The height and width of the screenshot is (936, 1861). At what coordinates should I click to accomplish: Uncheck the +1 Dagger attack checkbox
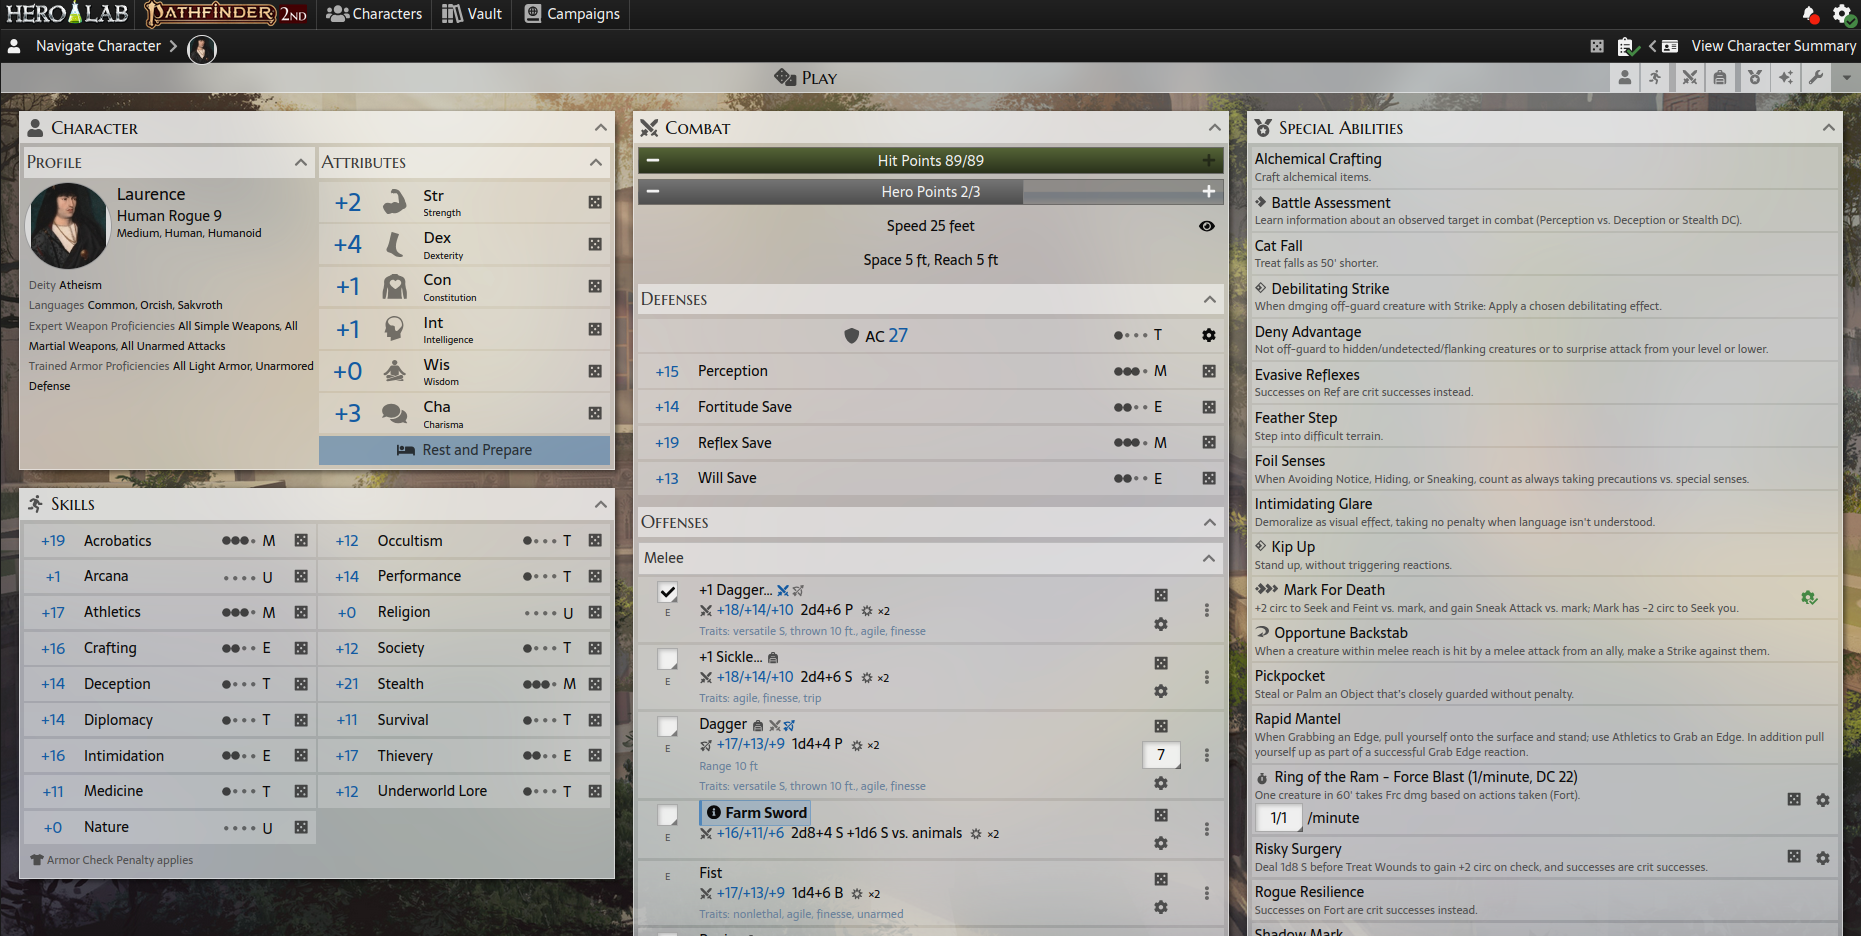coord(667,592)
